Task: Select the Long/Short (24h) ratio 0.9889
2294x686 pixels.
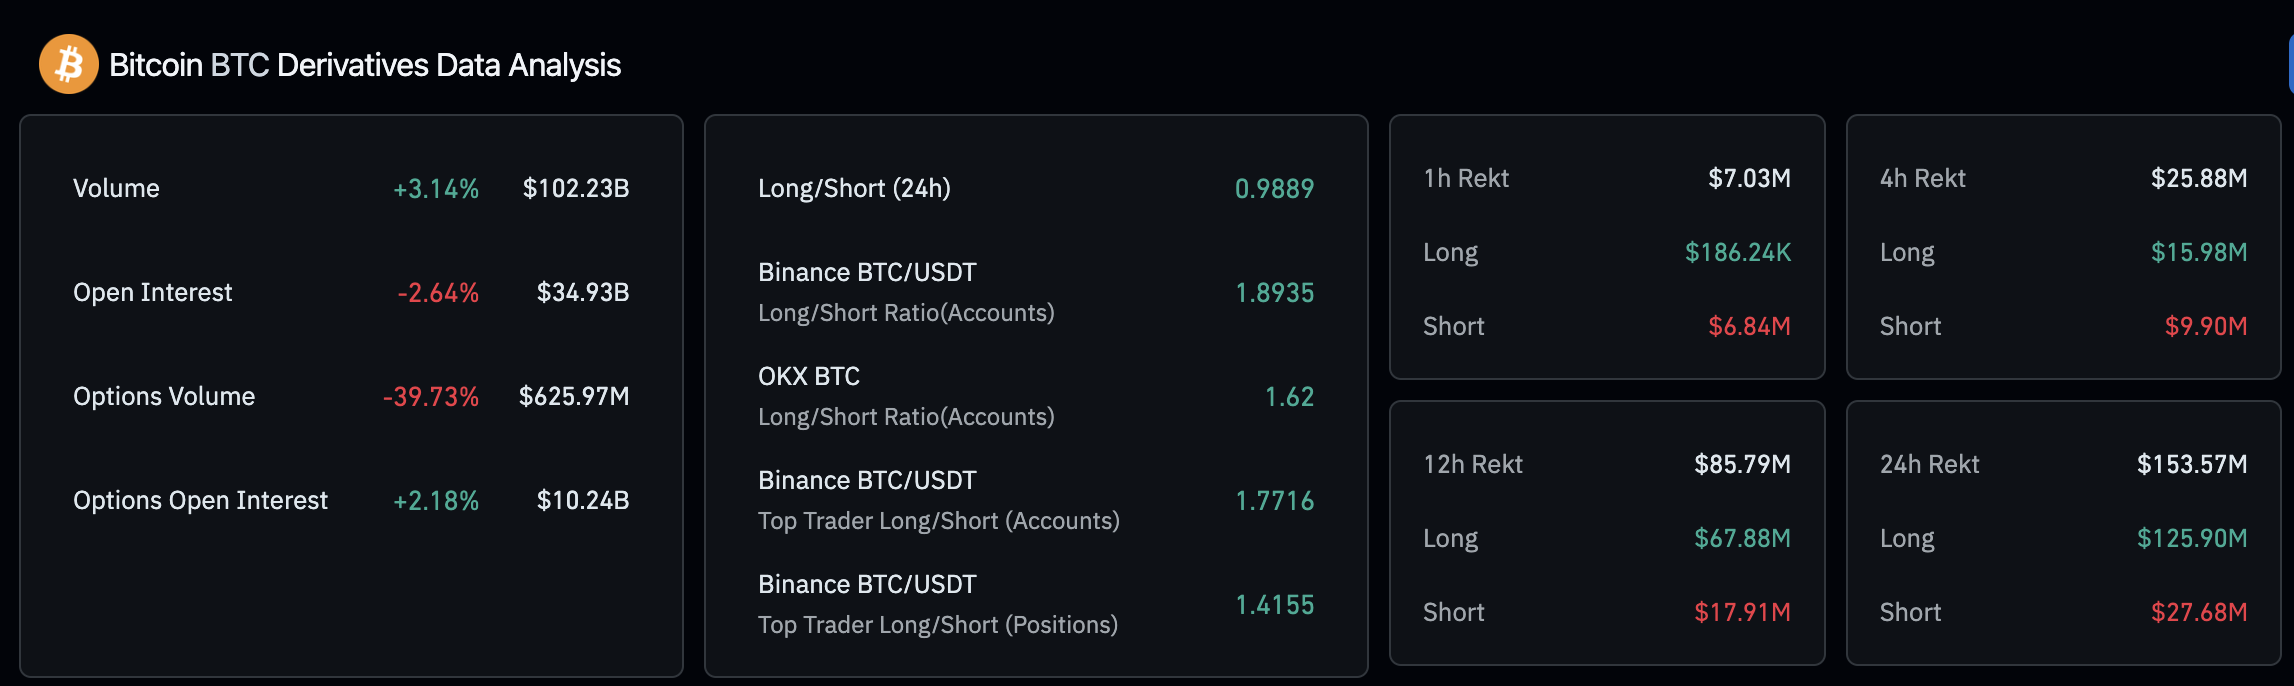Action: [1274, 188]
